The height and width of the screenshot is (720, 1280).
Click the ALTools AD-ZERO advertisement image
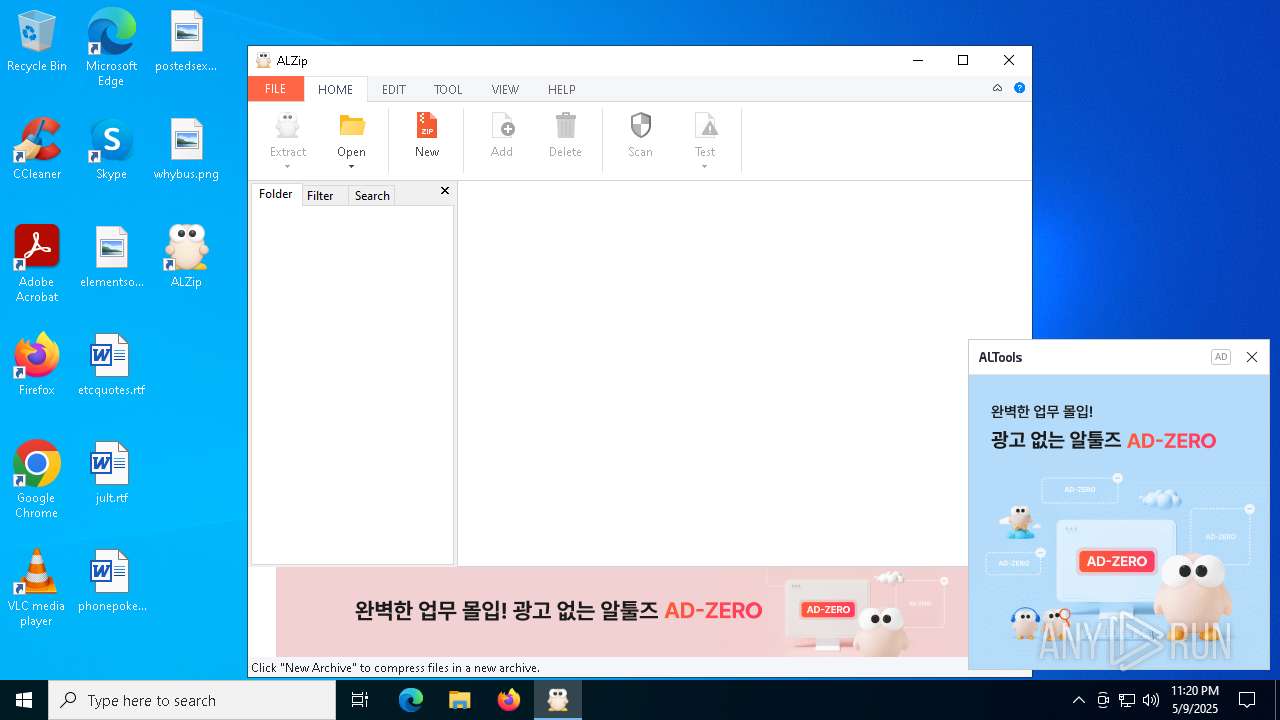pos(1119,522)
